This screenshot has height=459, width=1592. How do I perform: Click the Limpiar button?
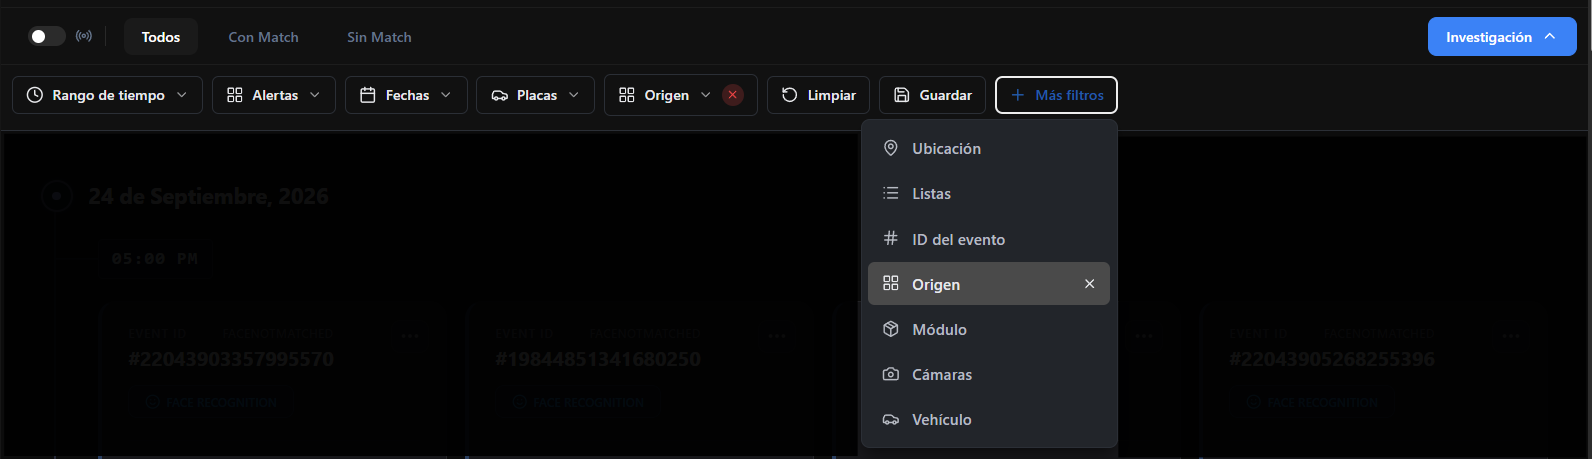point(818,95)
